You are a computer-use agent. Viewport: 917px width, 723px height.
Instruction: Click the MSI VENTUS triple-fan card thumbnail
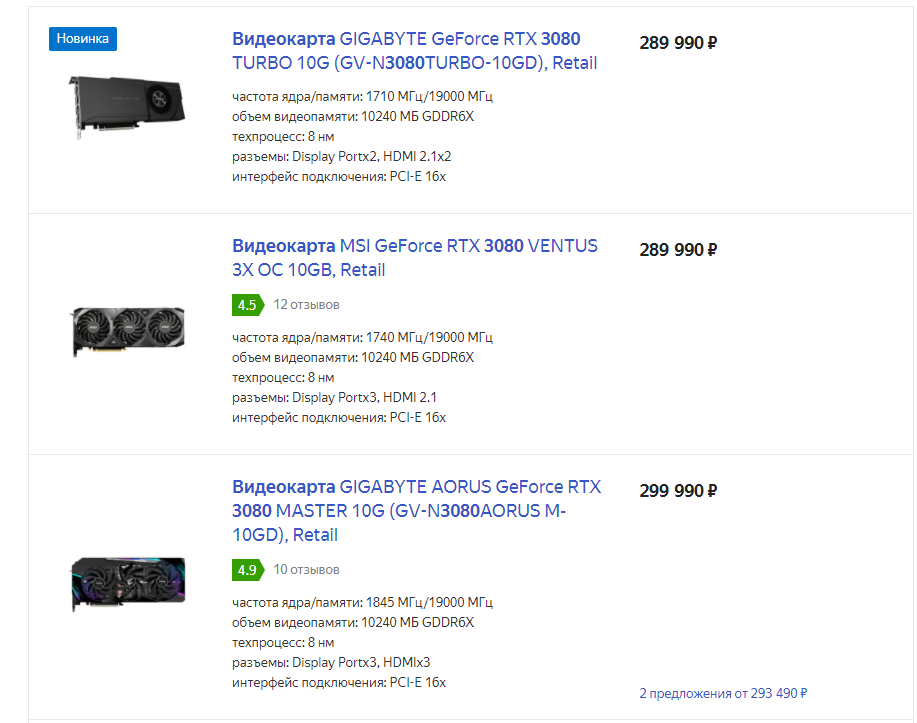click(128, 330)
